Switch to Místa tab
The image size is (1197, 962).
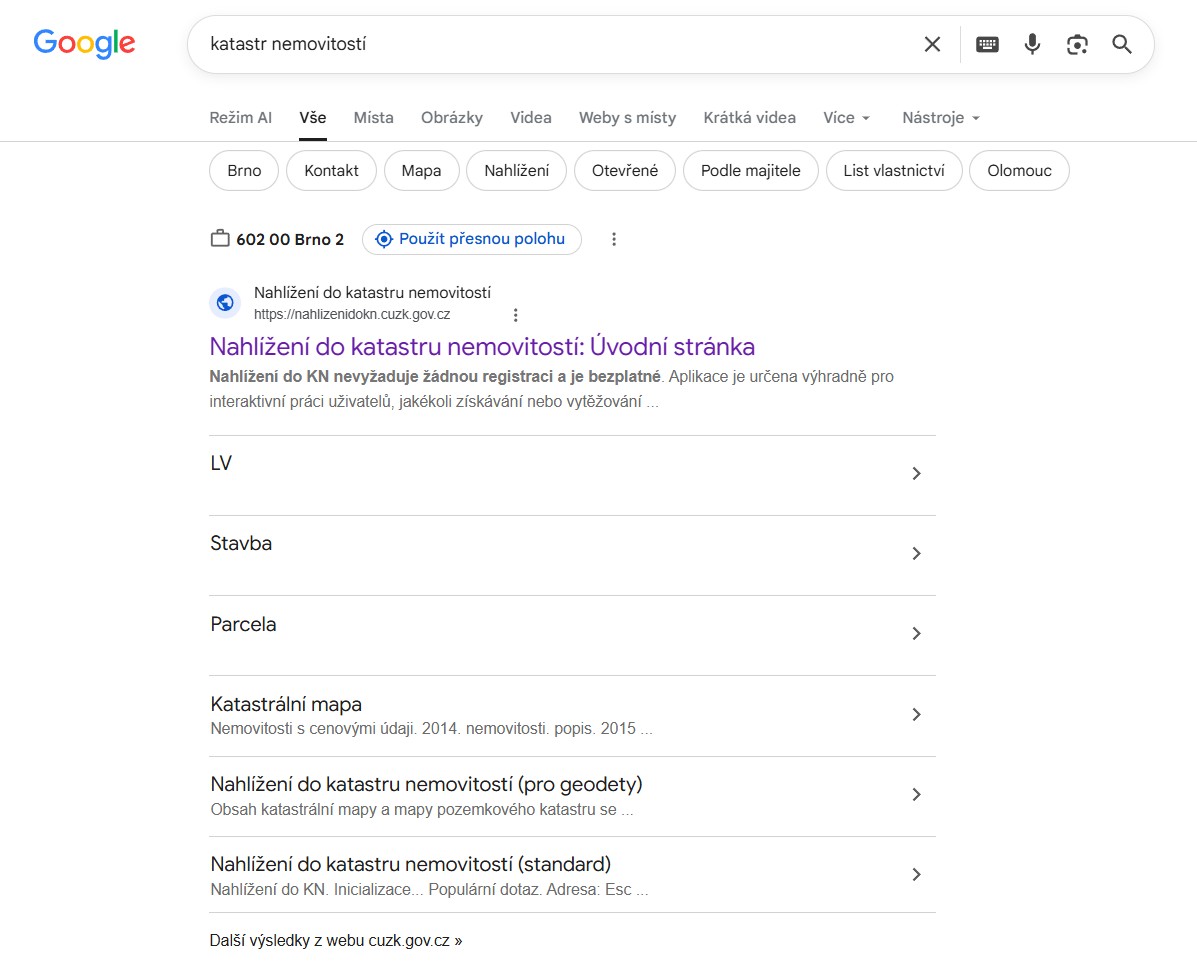pos(373,118)
